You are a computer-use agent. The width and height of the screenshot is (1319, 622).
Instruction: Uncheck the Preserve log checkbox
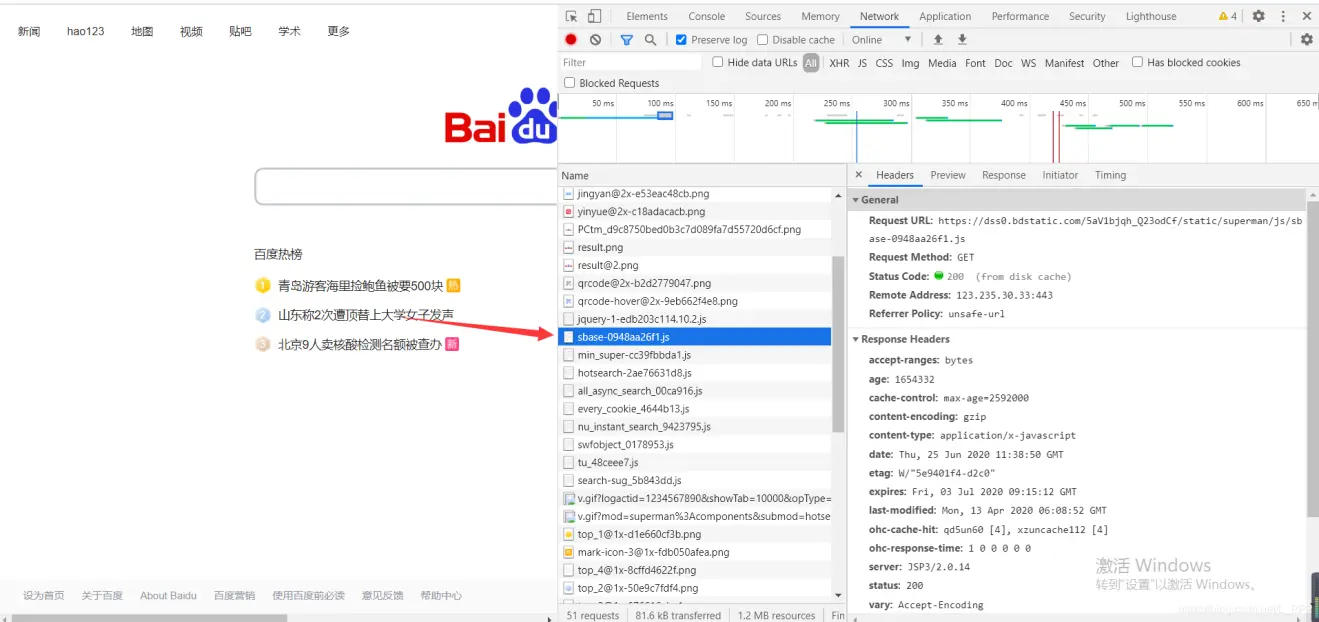point(681,40)
